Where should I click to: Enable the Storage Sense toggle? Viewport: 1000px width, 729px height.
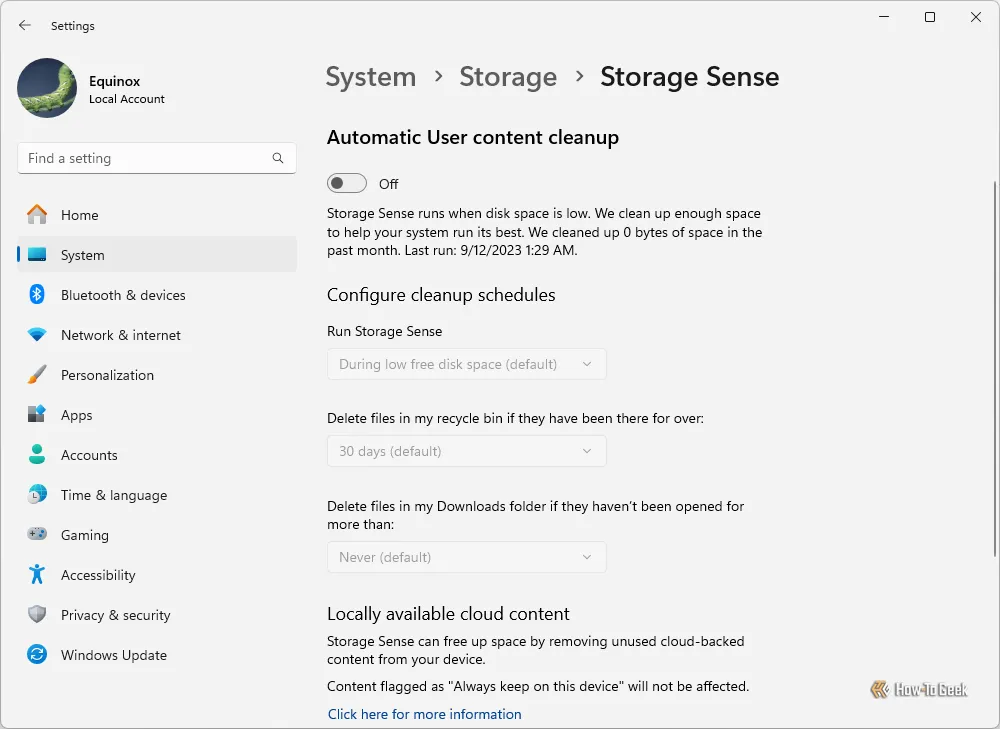coord(346,183)
